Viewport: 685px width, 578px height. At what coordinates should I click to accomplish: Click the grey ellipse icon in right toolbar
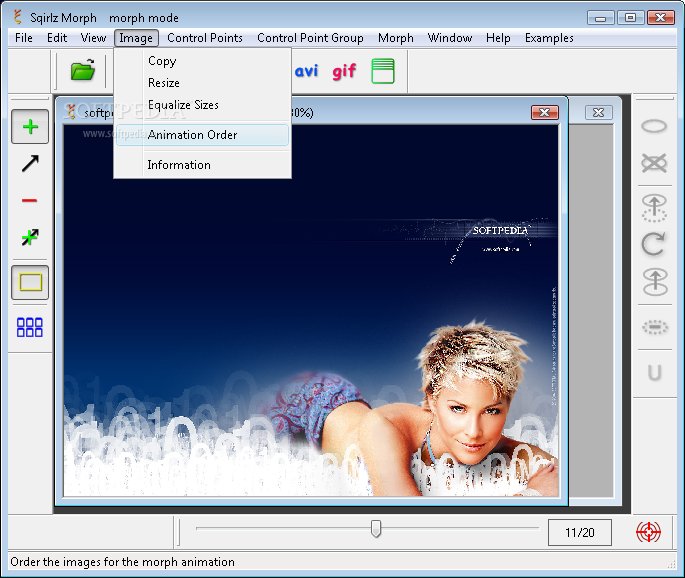click(654, 126)
